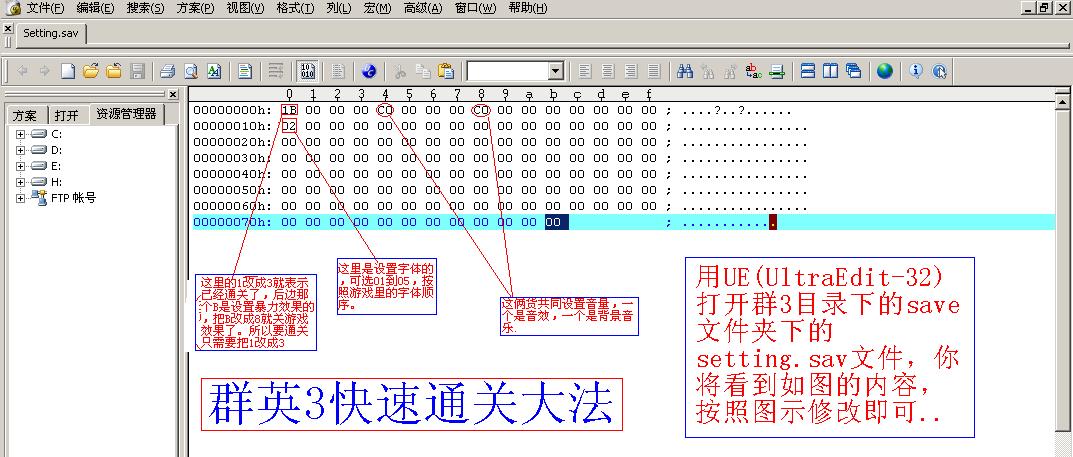Image resolution: width=1073 pixels, height=457 pixels.
Task: Expand the H: drive node
Action: (x=21, y=182)
